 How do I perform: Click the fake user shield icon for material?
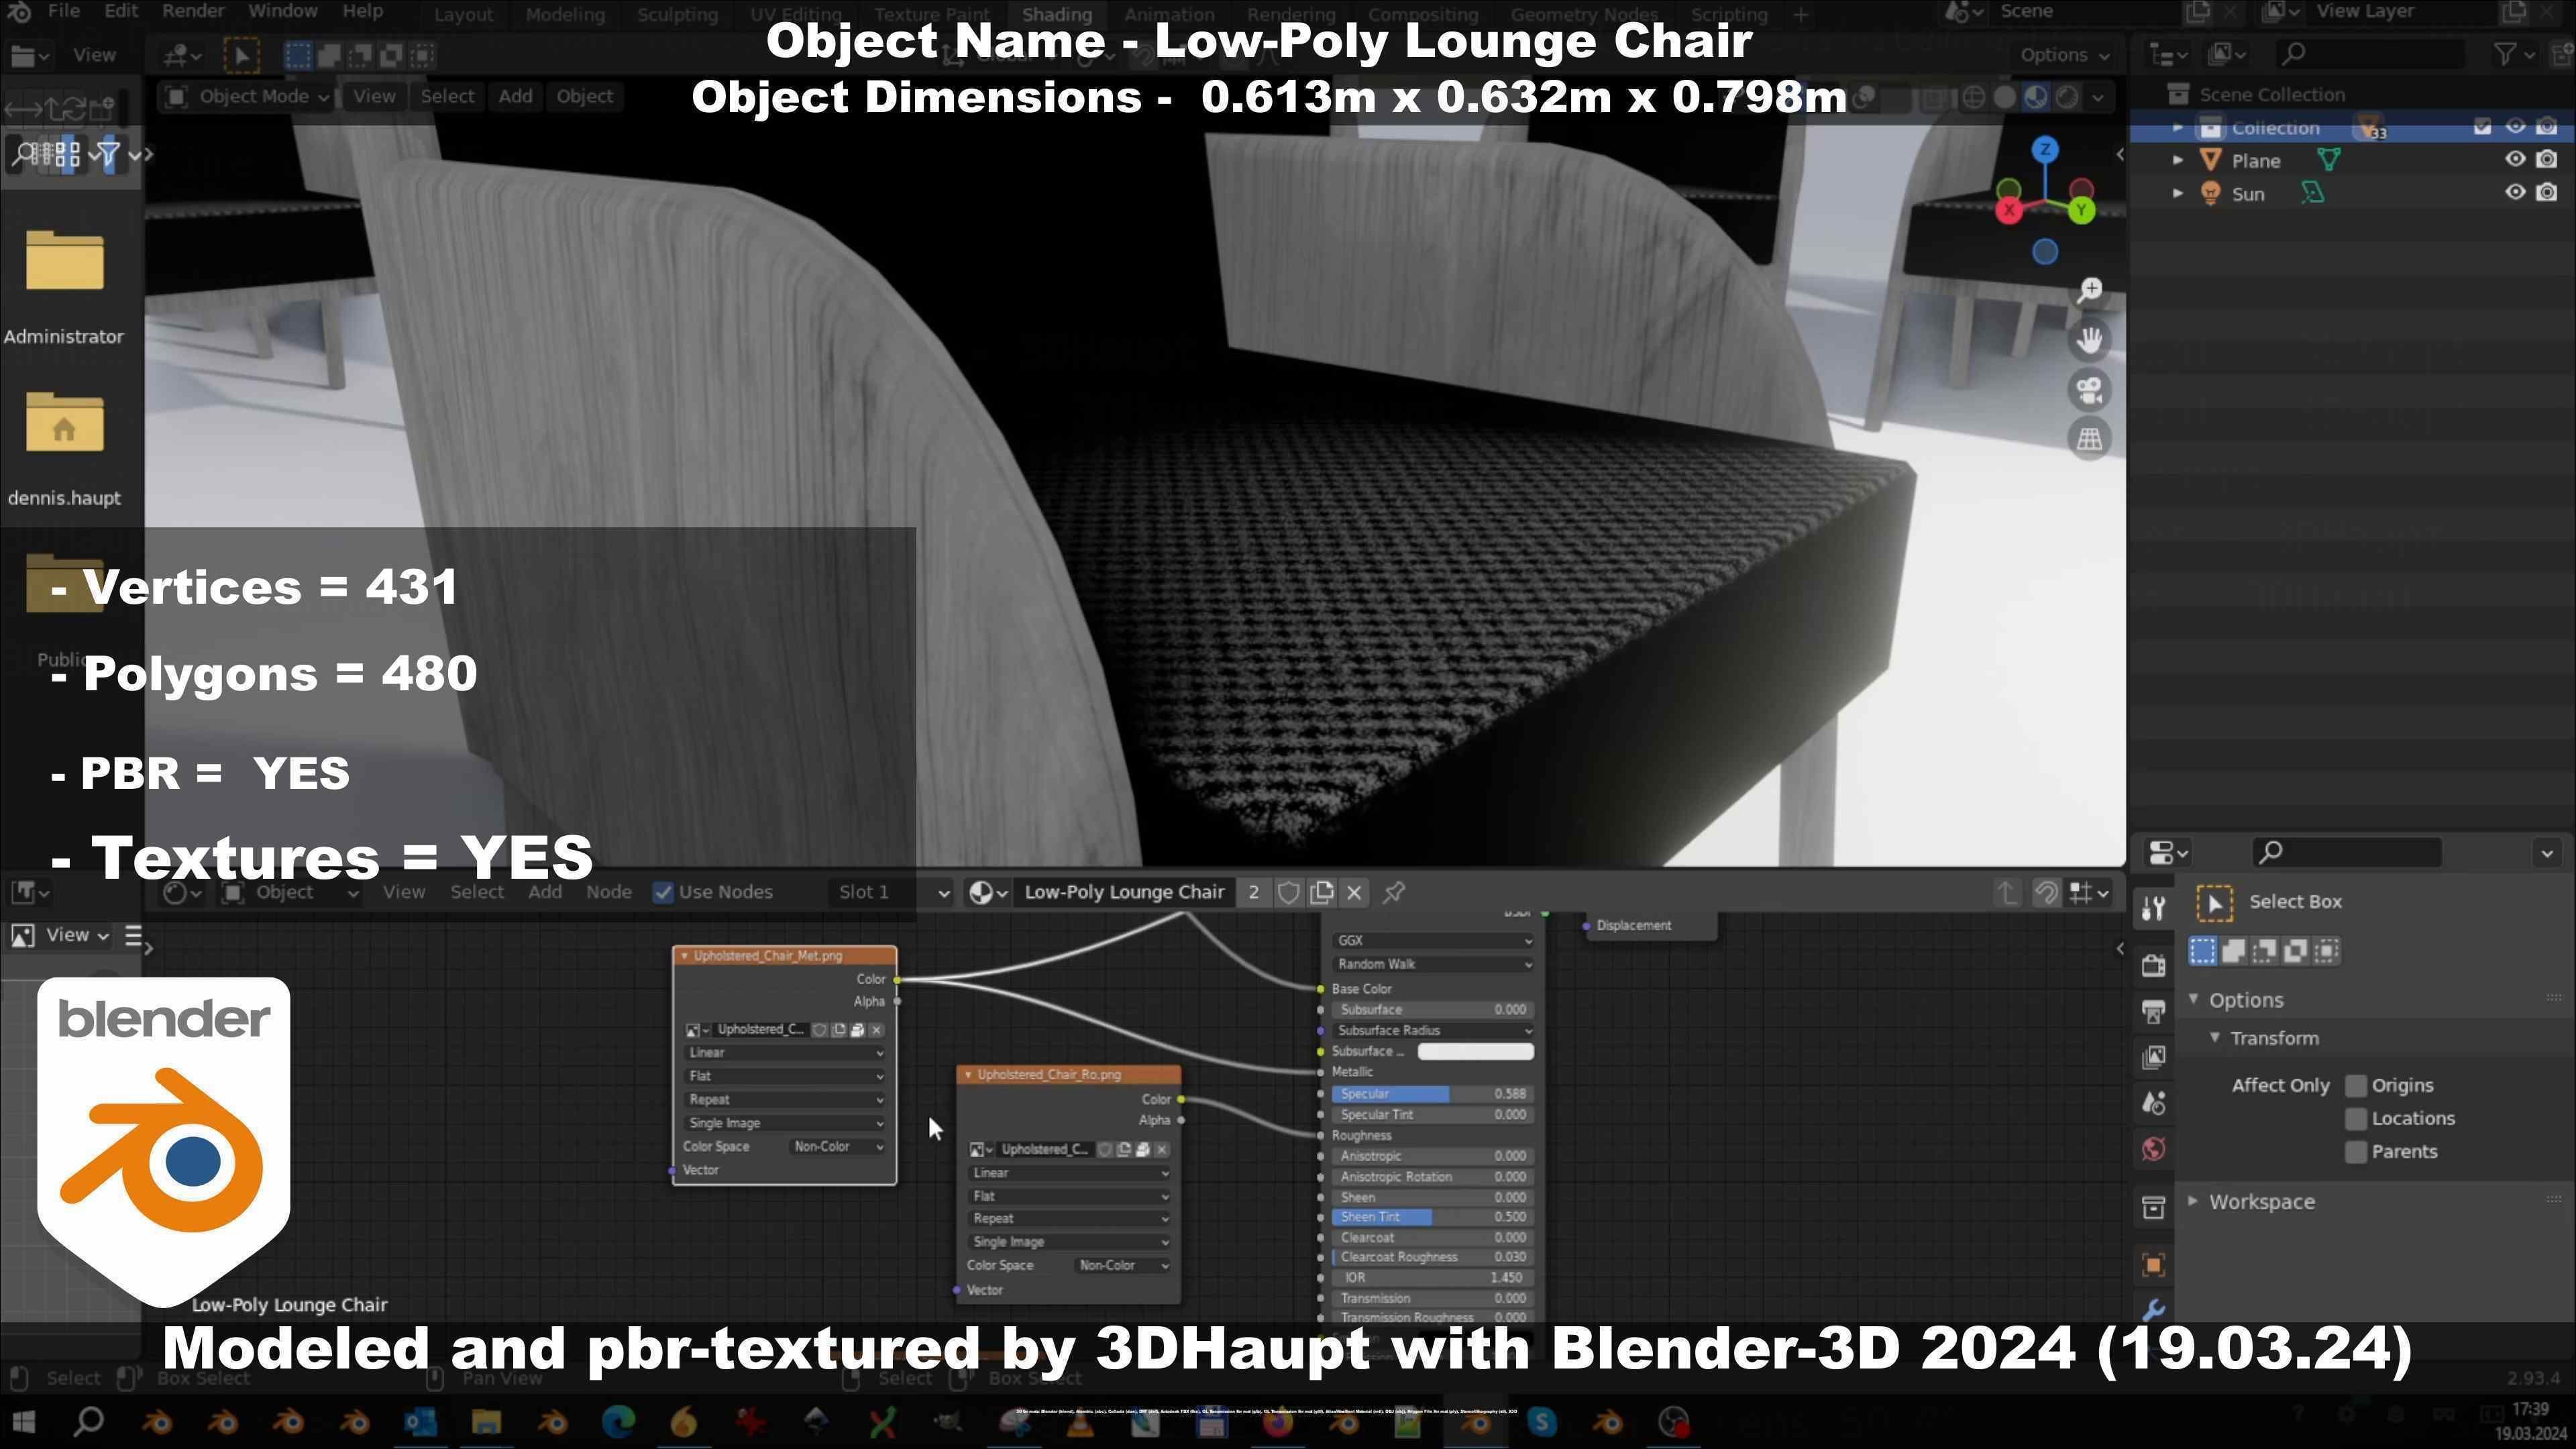(x=1288, y=892)
